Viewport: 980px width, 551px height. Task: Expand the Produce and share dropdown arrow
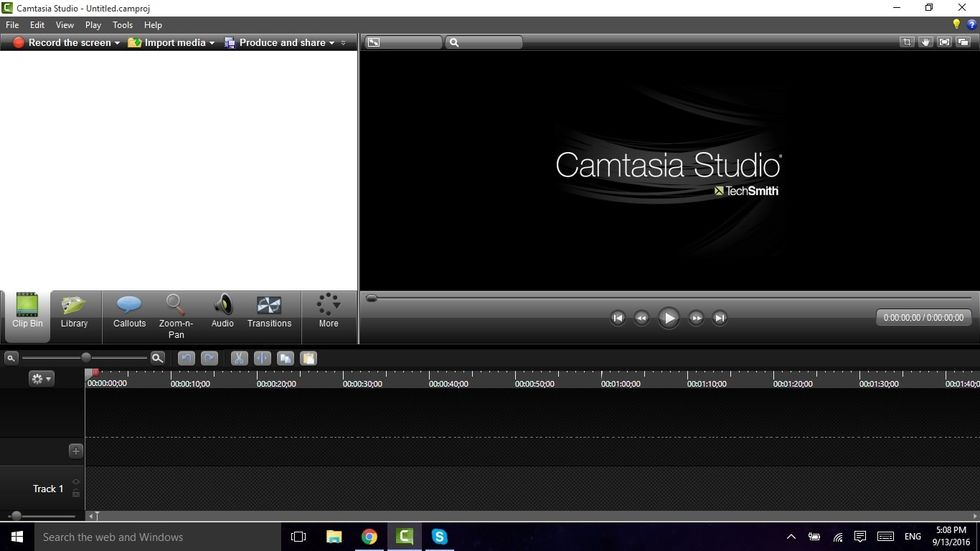pyautogui.click(x=332, y=43)
